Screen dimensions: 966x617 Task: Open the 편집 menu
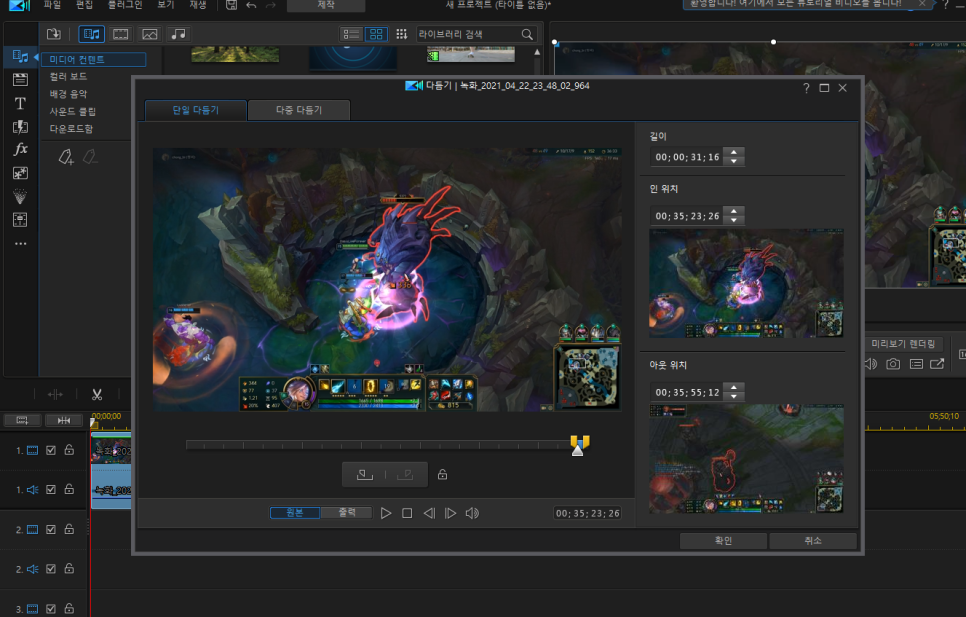pos(84,5)
